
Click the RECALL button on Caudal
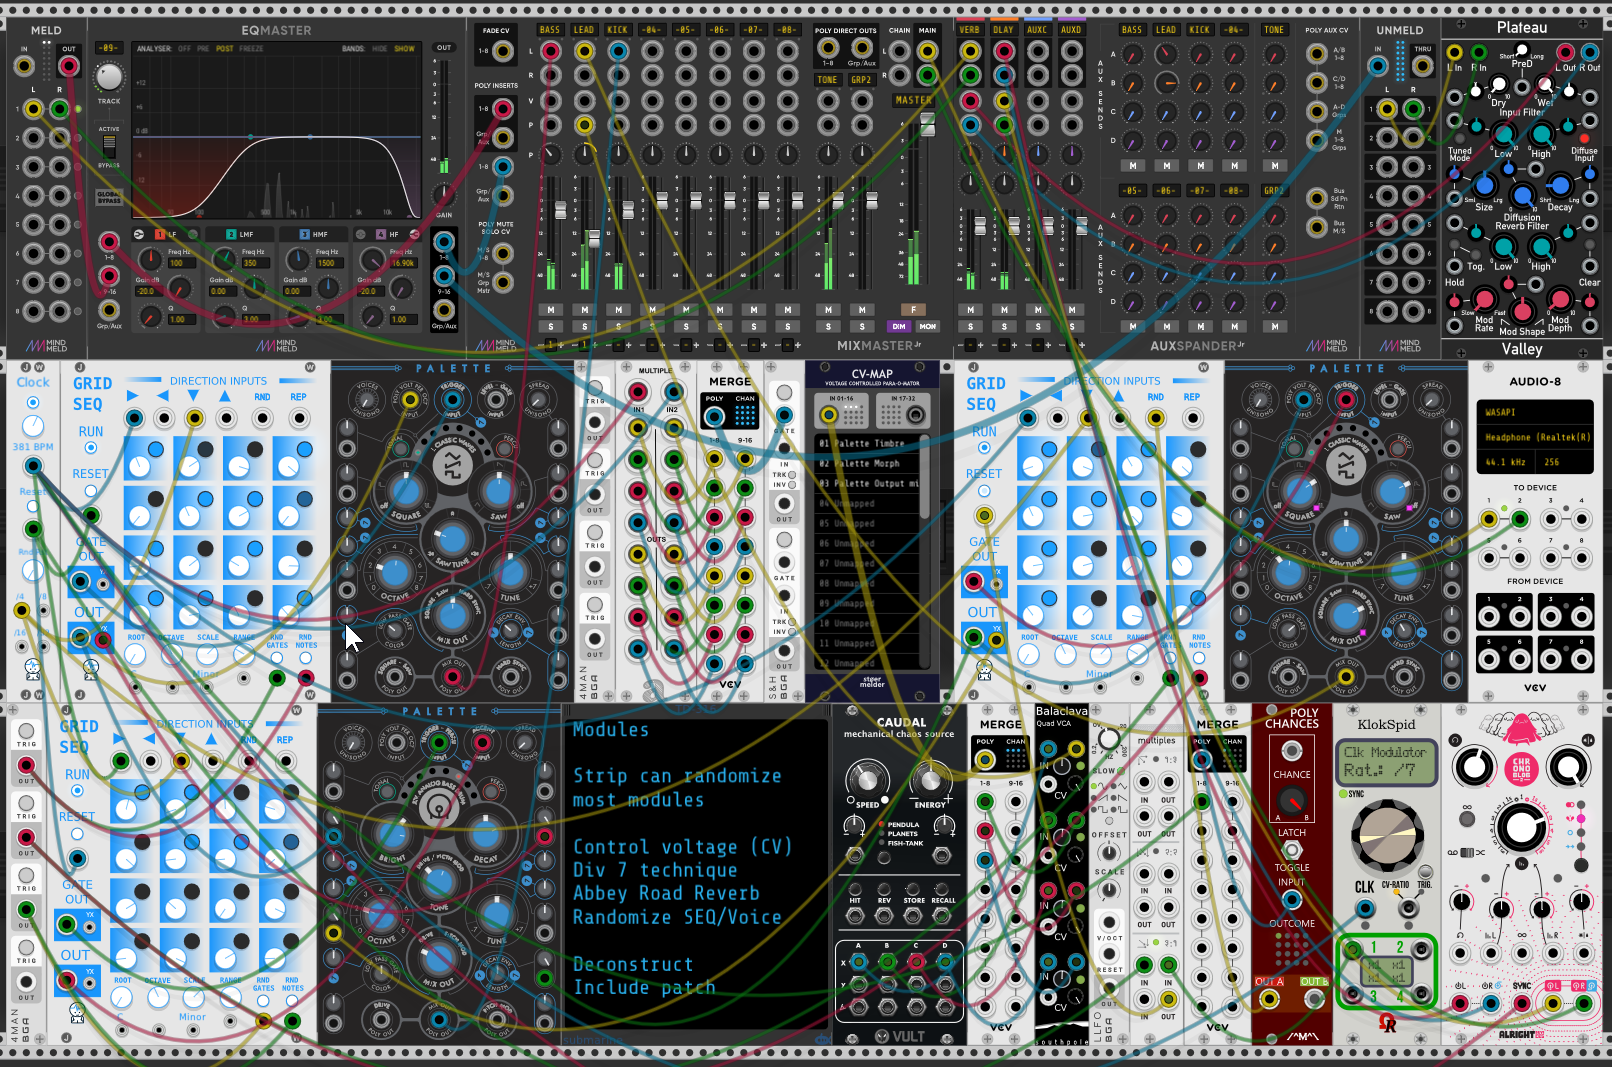click(943, 888)
